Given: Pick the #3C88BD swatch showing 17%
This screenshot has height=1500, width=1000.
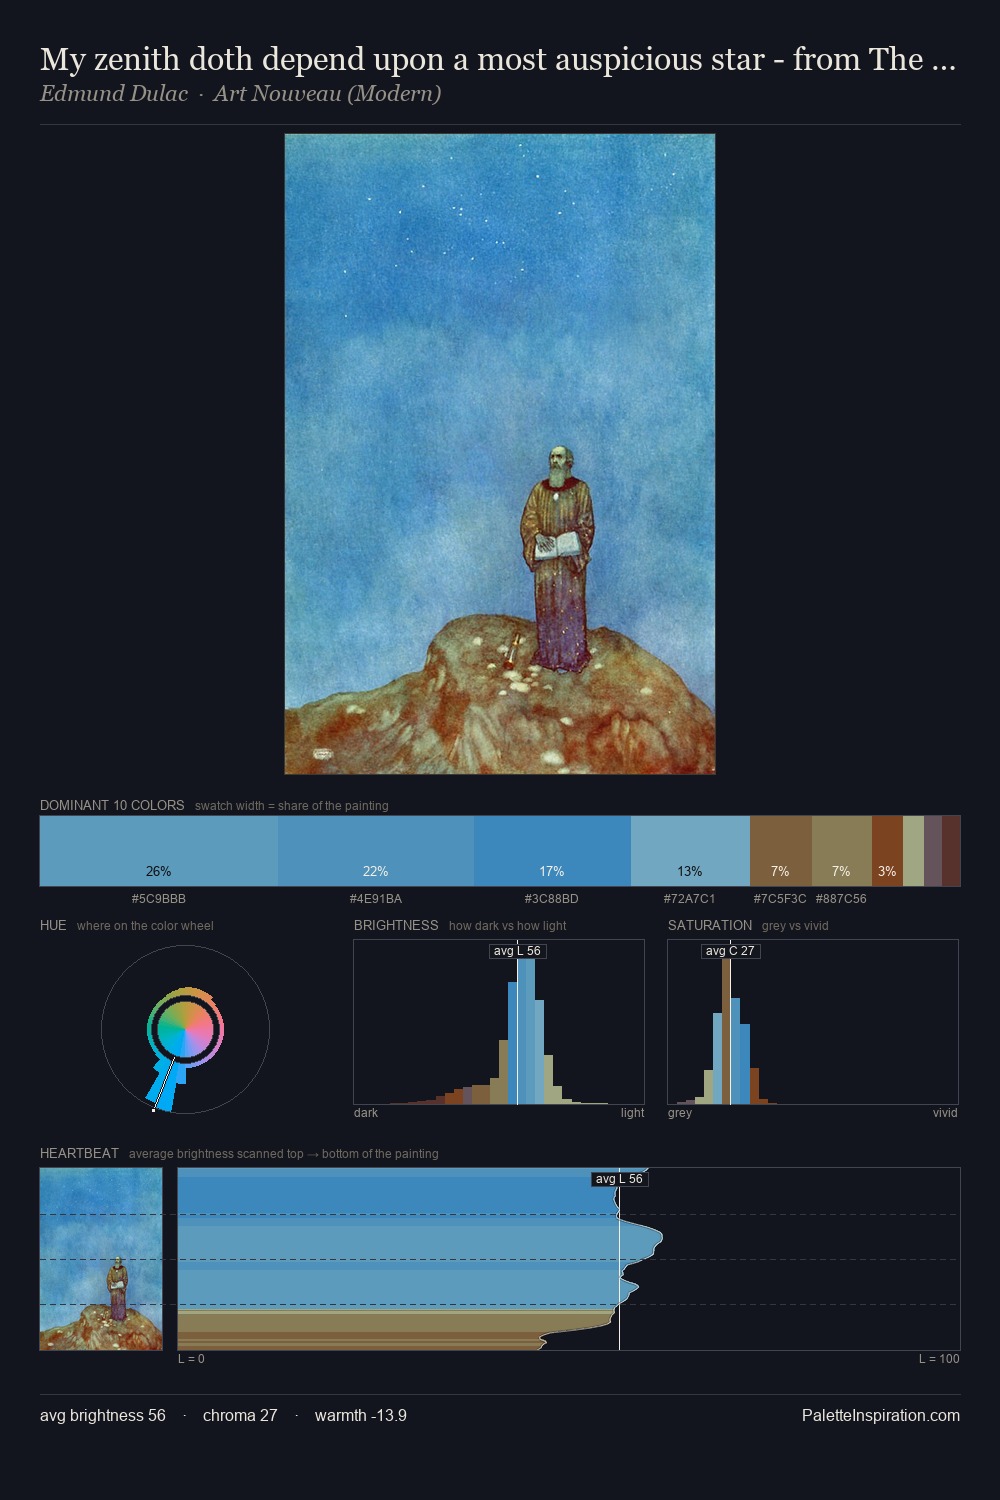Looking at the screenshot, I should coord(552,851).
